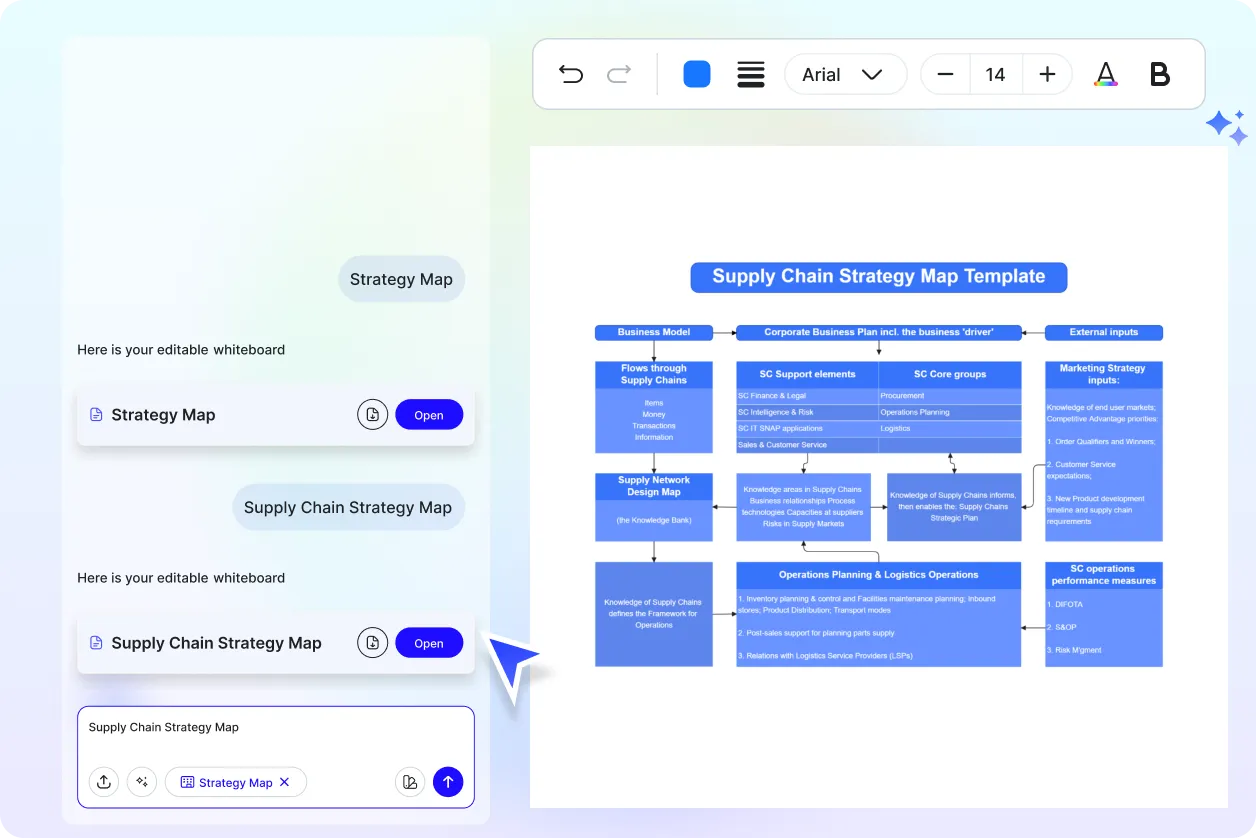
Task: Select the Knowledge areas in Supply Chains box
Action: [x=804, y=507]
